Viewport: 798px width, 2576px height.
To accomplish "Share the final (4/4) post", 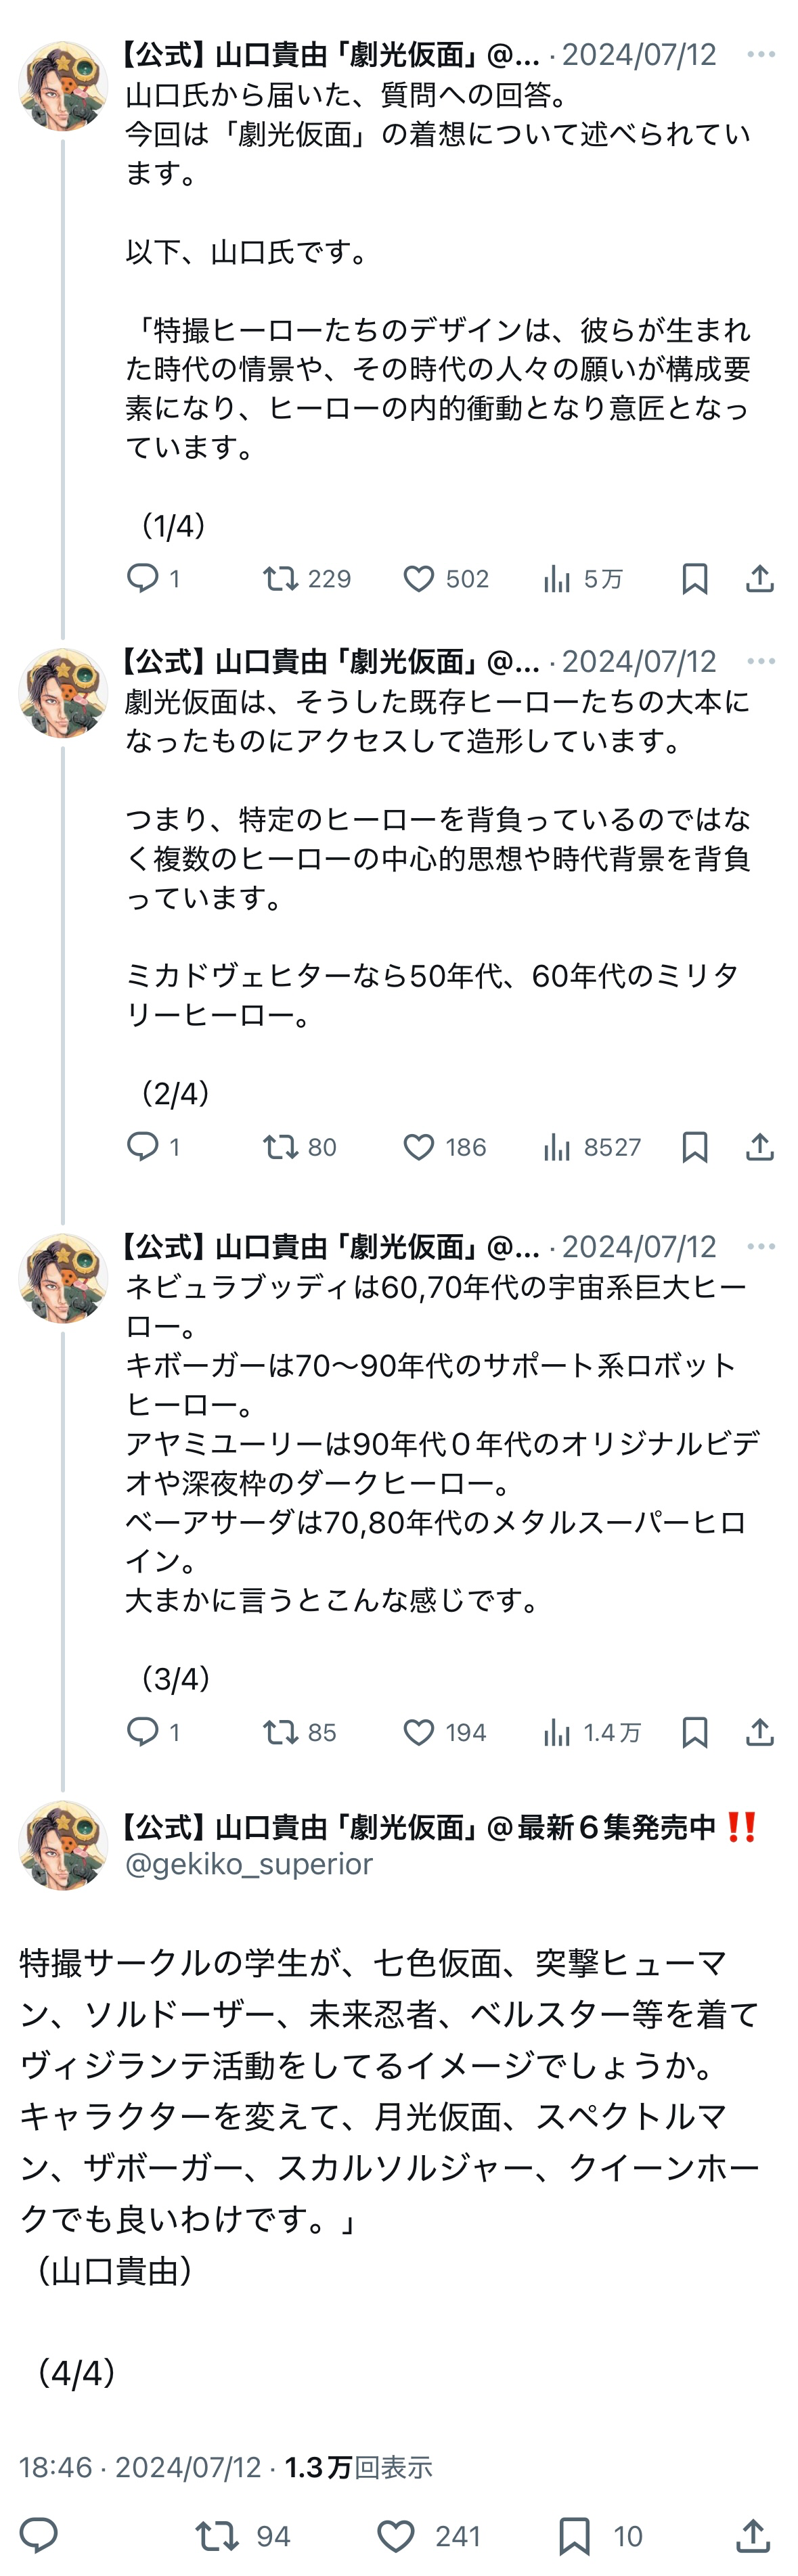I will point(753,2535).
